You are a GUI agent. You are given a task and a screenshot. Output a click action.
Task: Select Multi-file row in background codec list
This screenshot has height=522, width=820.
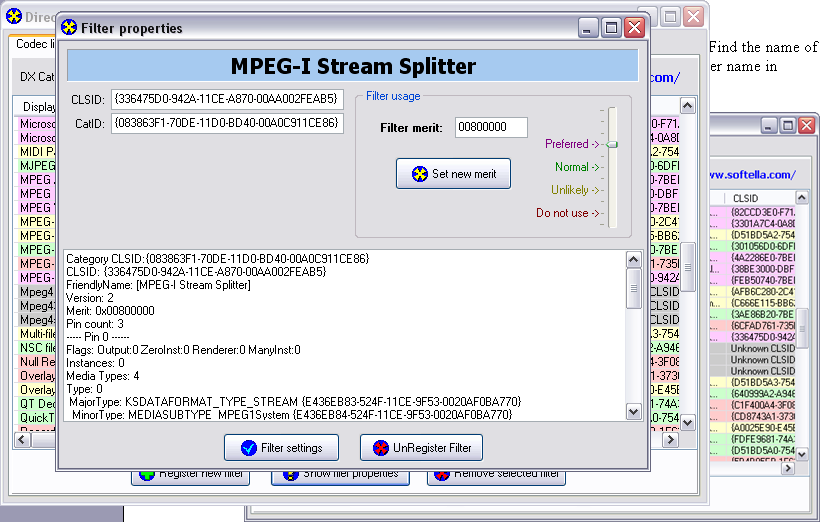click(x=37, y=334)
